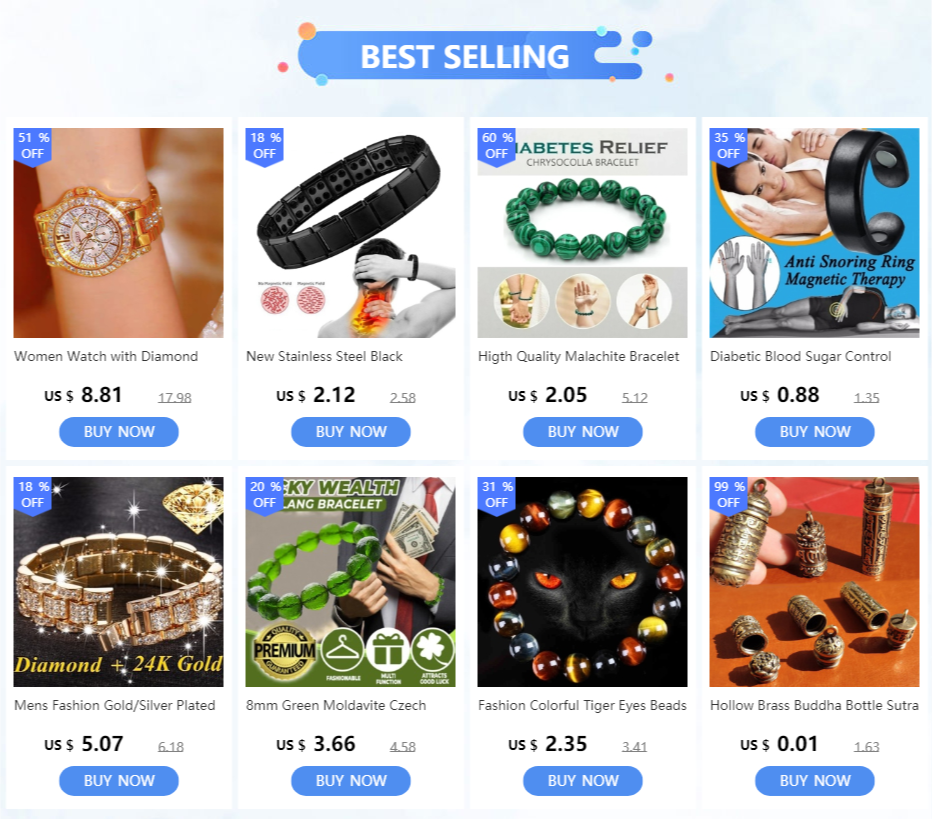Click the 99% OFF discount badge

click(729, 494)
